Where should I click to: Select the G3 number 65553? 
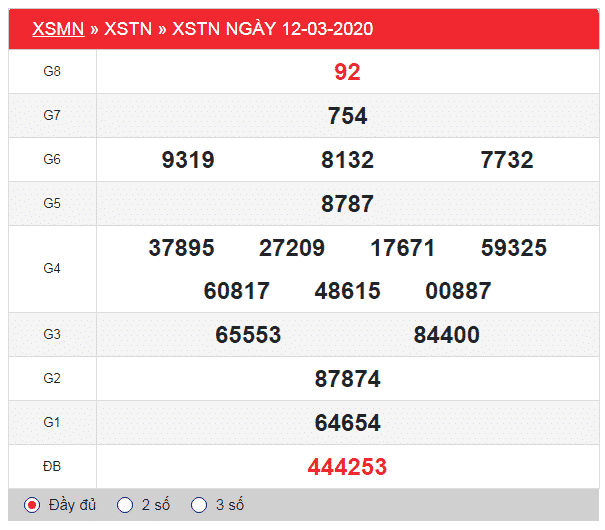tap(248, 335)
